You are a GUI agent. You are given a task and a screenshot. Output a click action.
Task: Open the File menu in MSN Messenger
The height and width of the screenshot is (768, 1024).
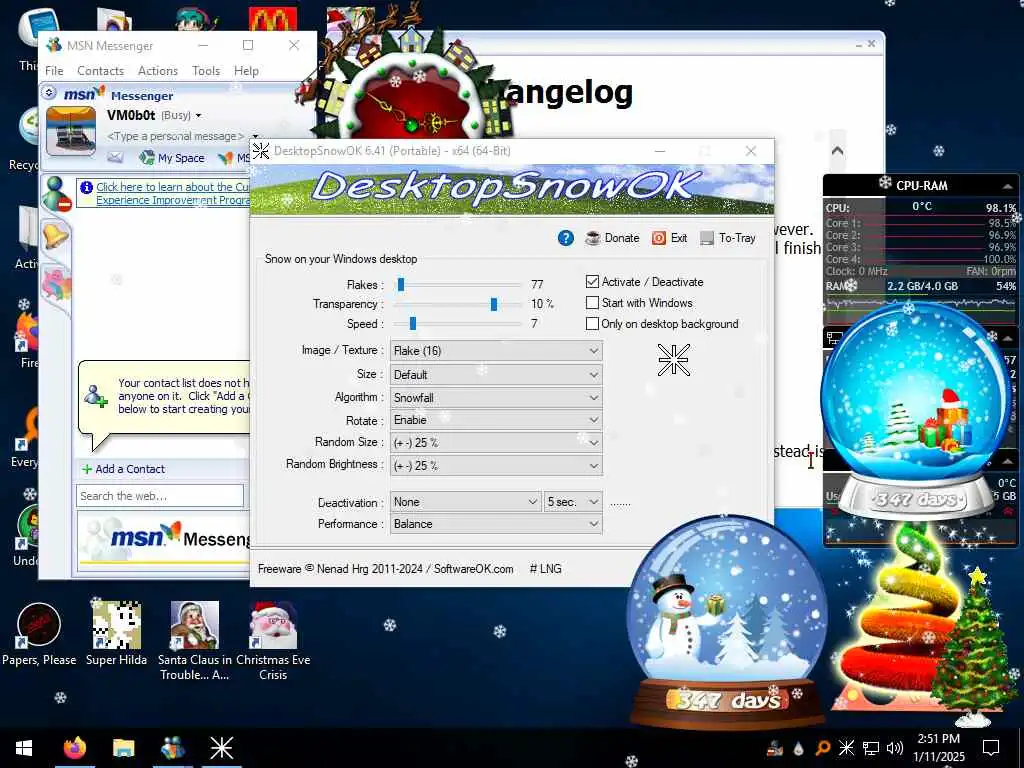[x=54, y=71]
